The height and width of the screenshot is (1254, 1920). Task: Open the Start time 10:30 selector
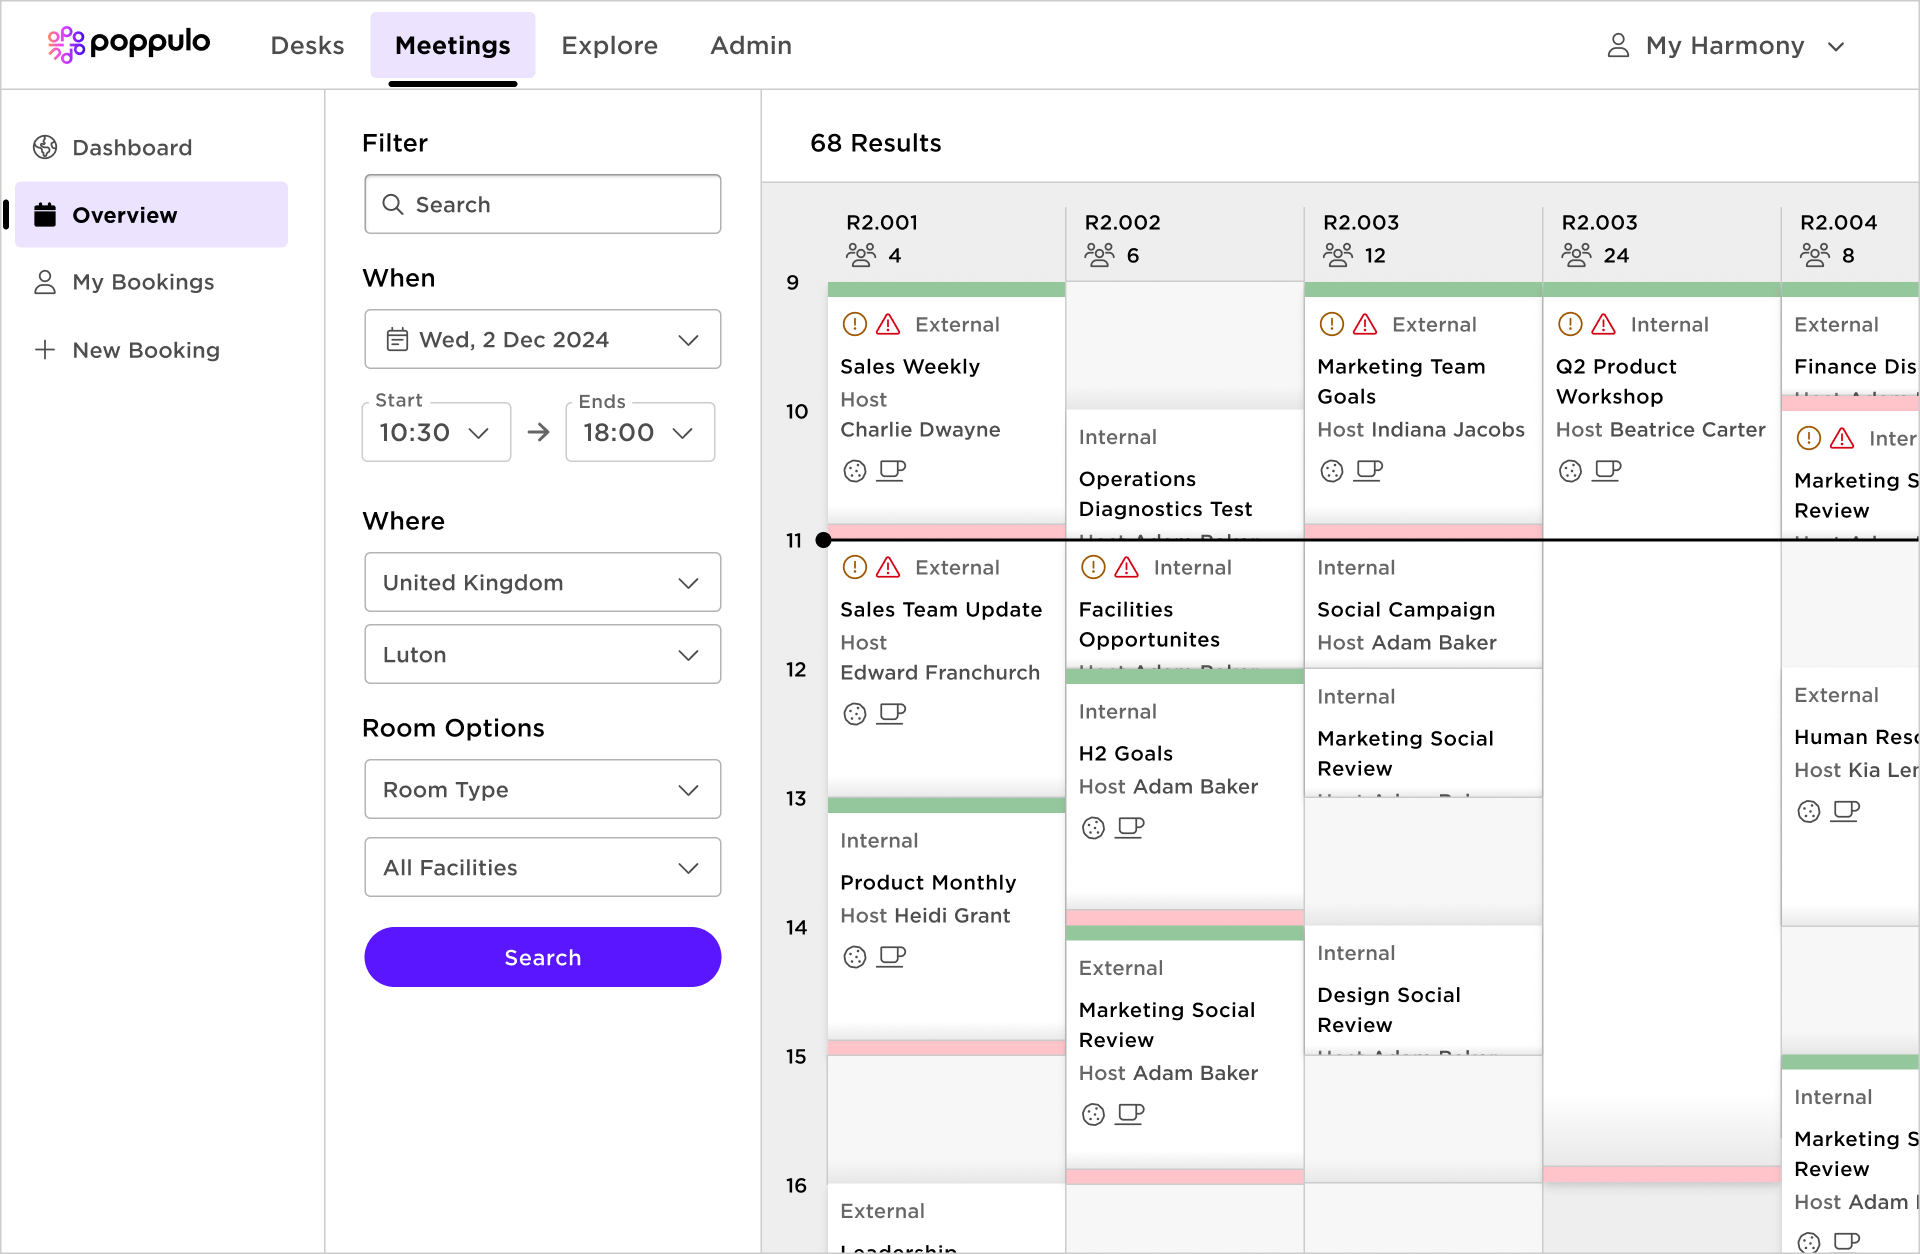436,432
